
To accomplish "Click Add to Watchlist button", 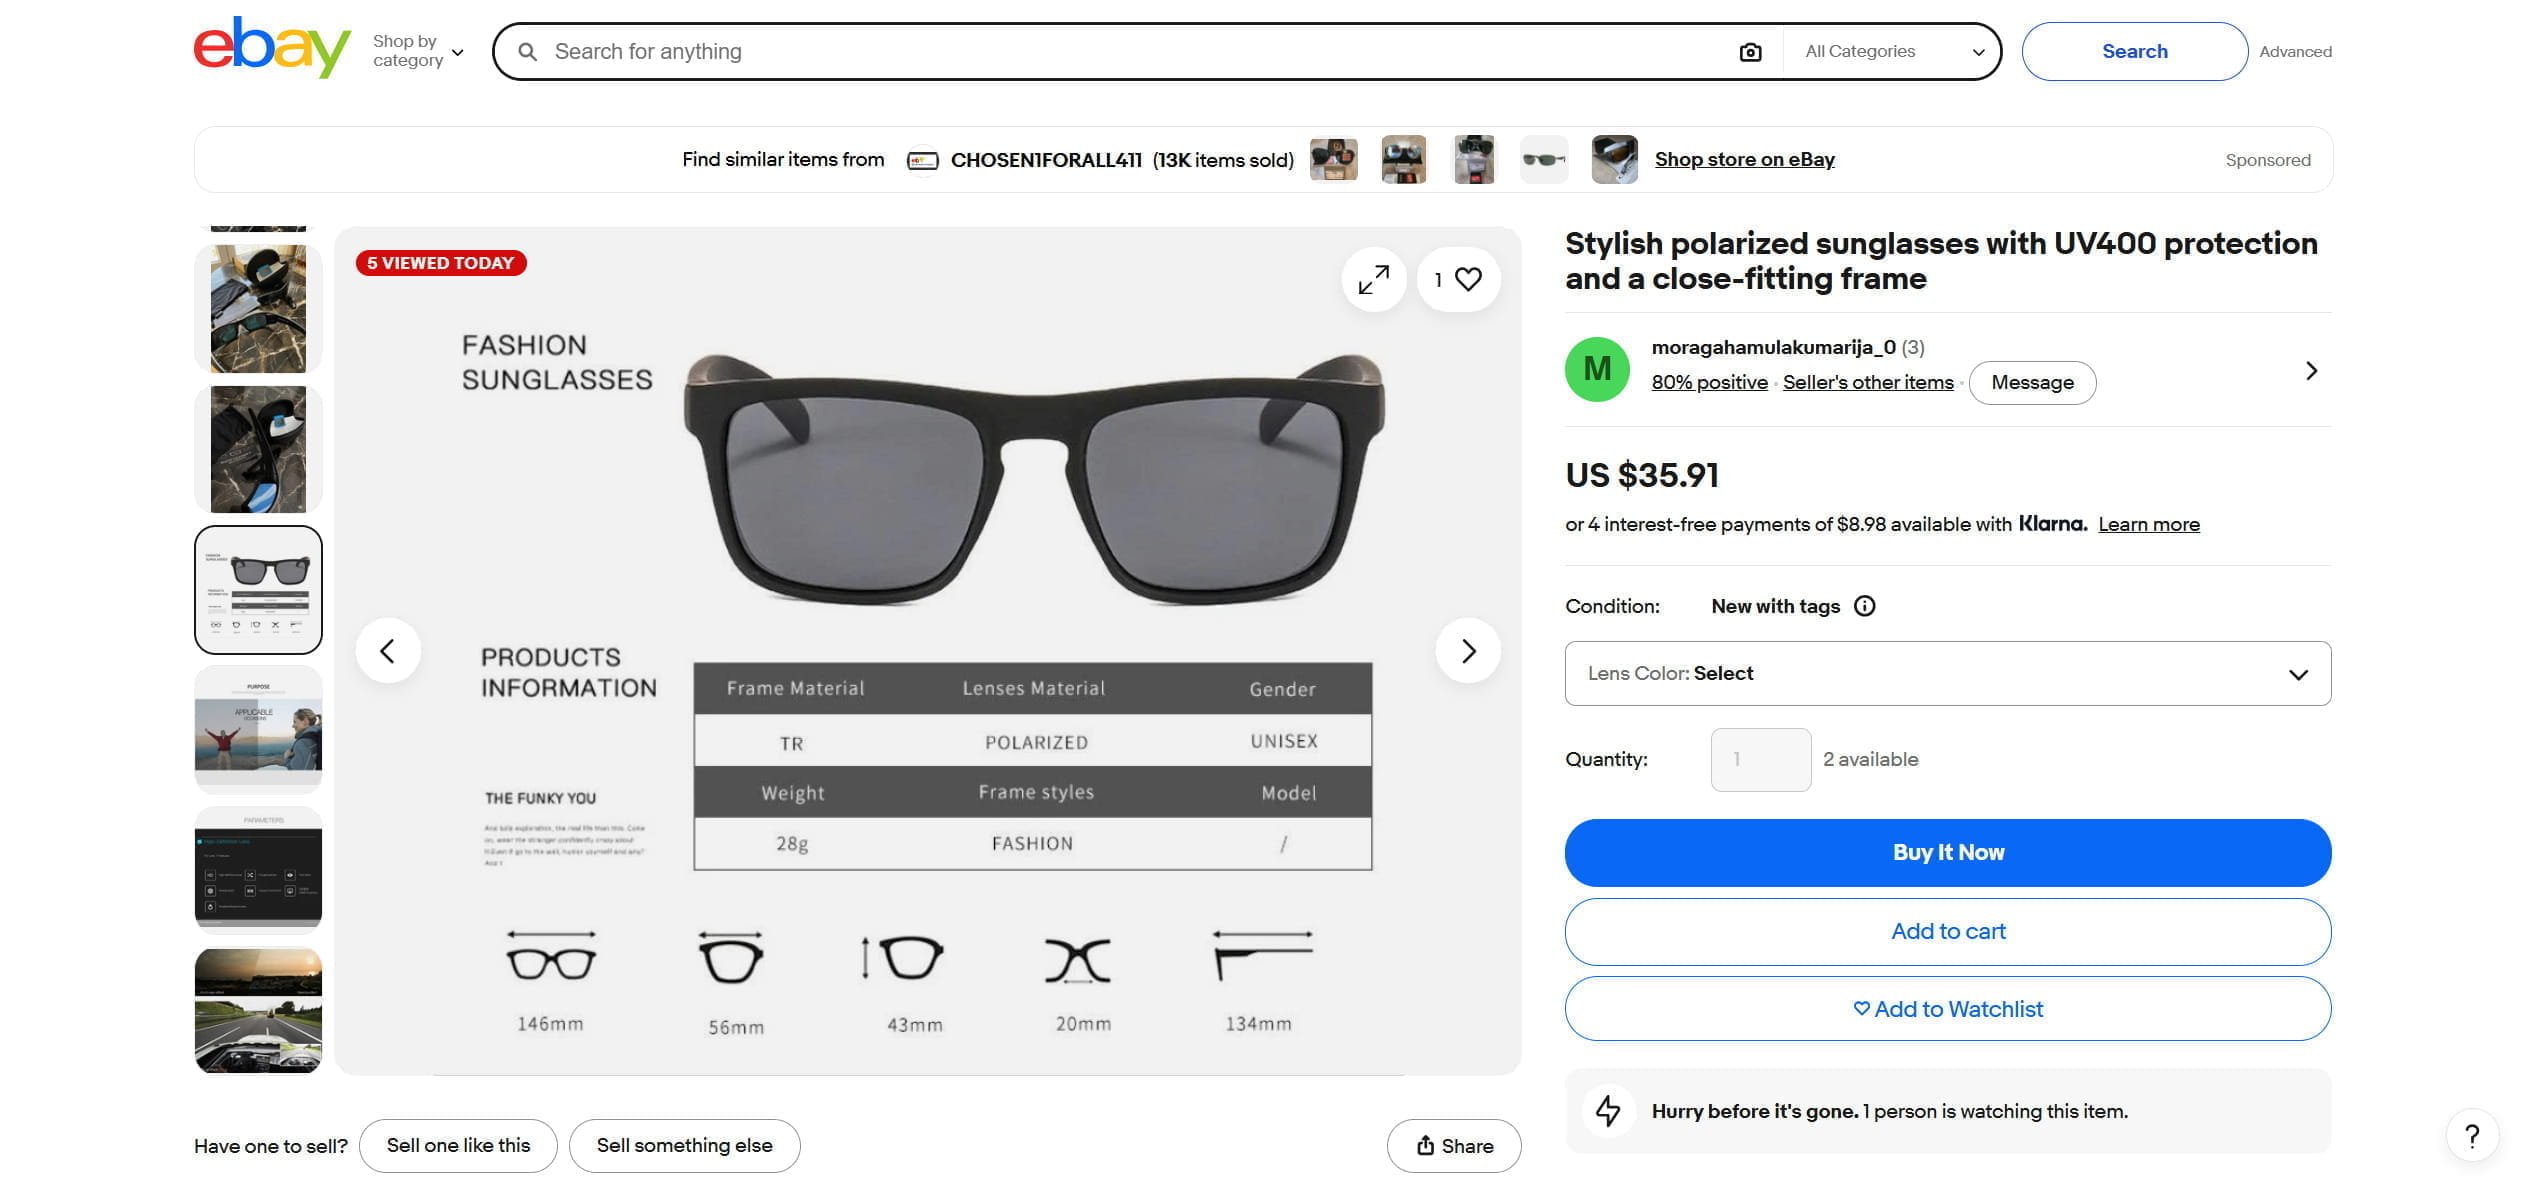I will 1947,1009.
